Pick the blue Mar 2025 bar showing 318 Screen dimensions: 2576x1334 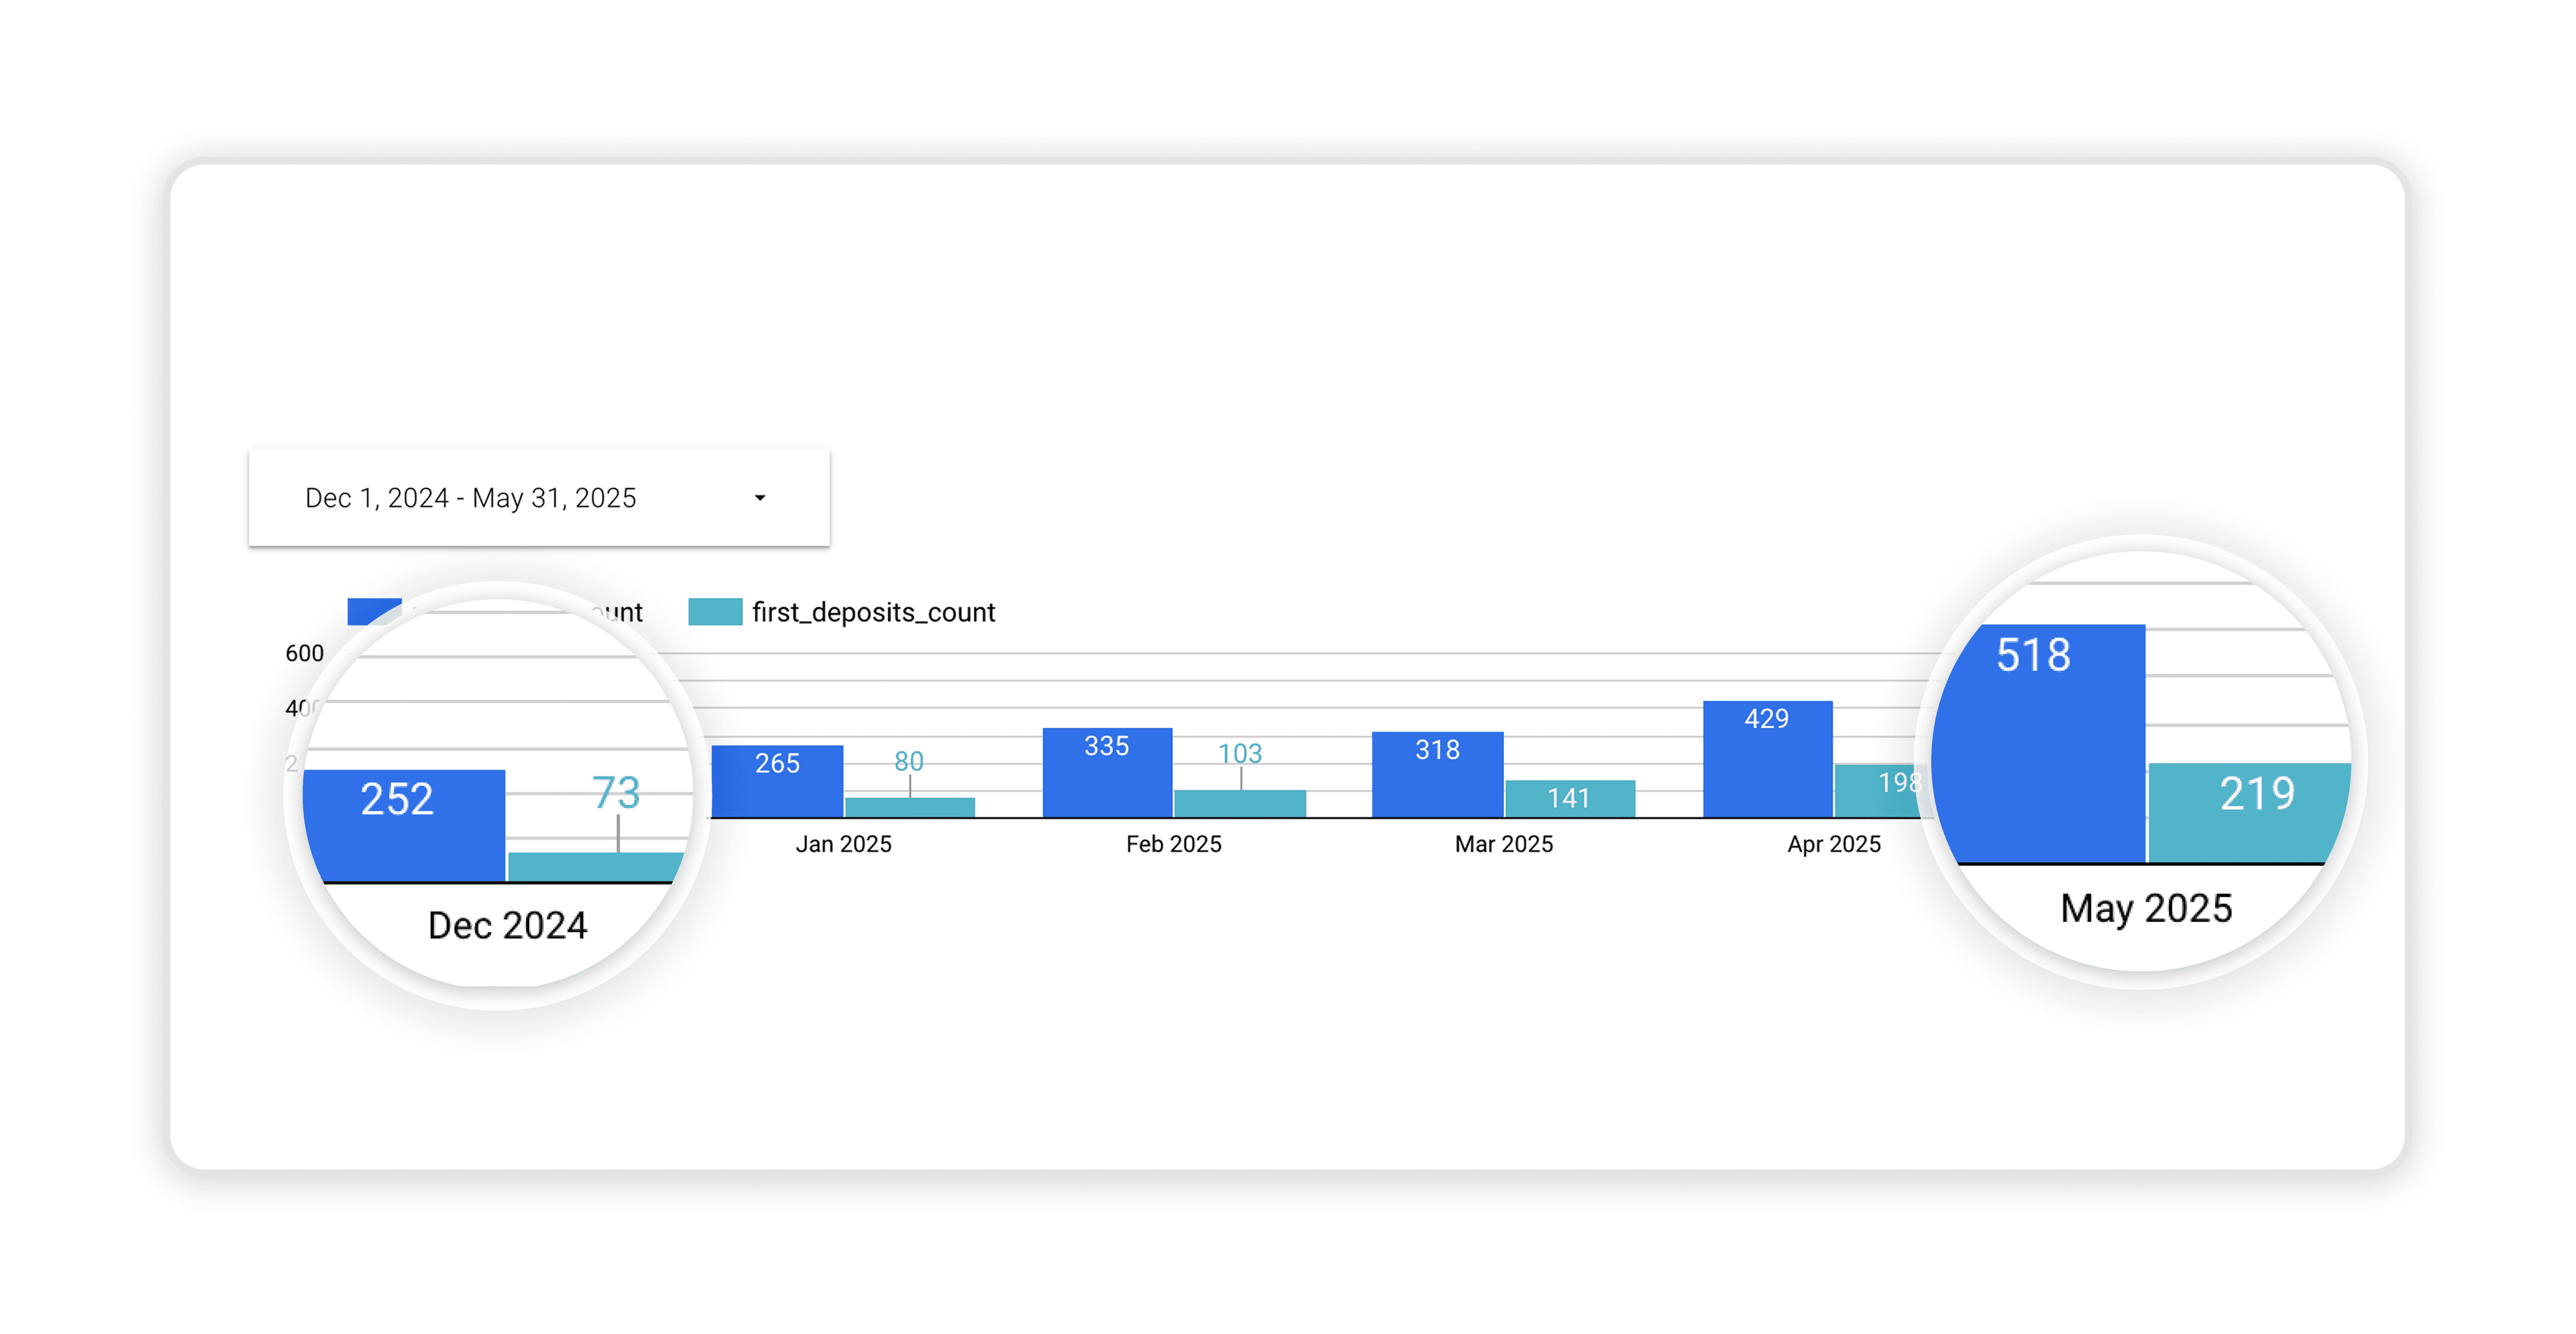(1437, 775)
